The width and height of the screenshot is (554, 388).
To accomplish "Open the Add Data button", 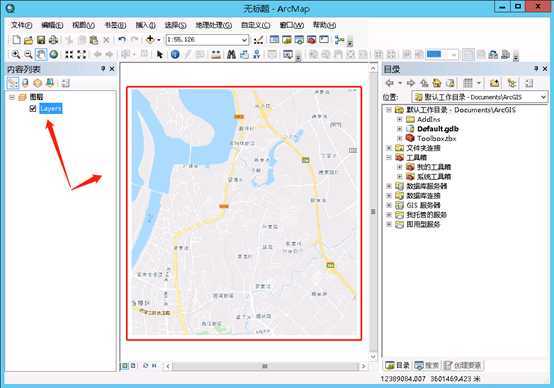I will click(x=150, y=40).
